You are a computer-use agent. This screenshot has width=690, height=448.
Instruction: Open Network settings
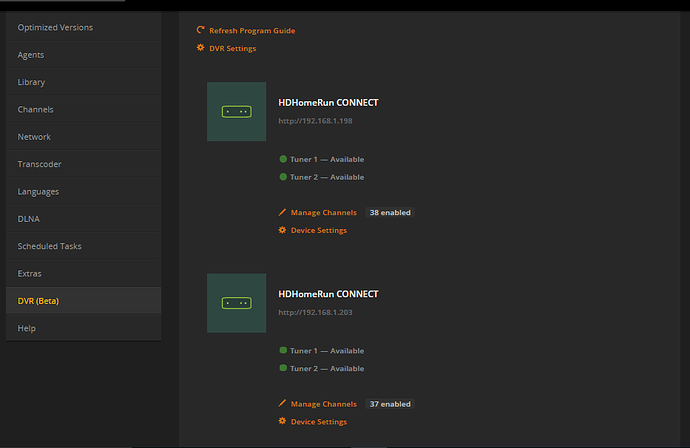[84, 137]
